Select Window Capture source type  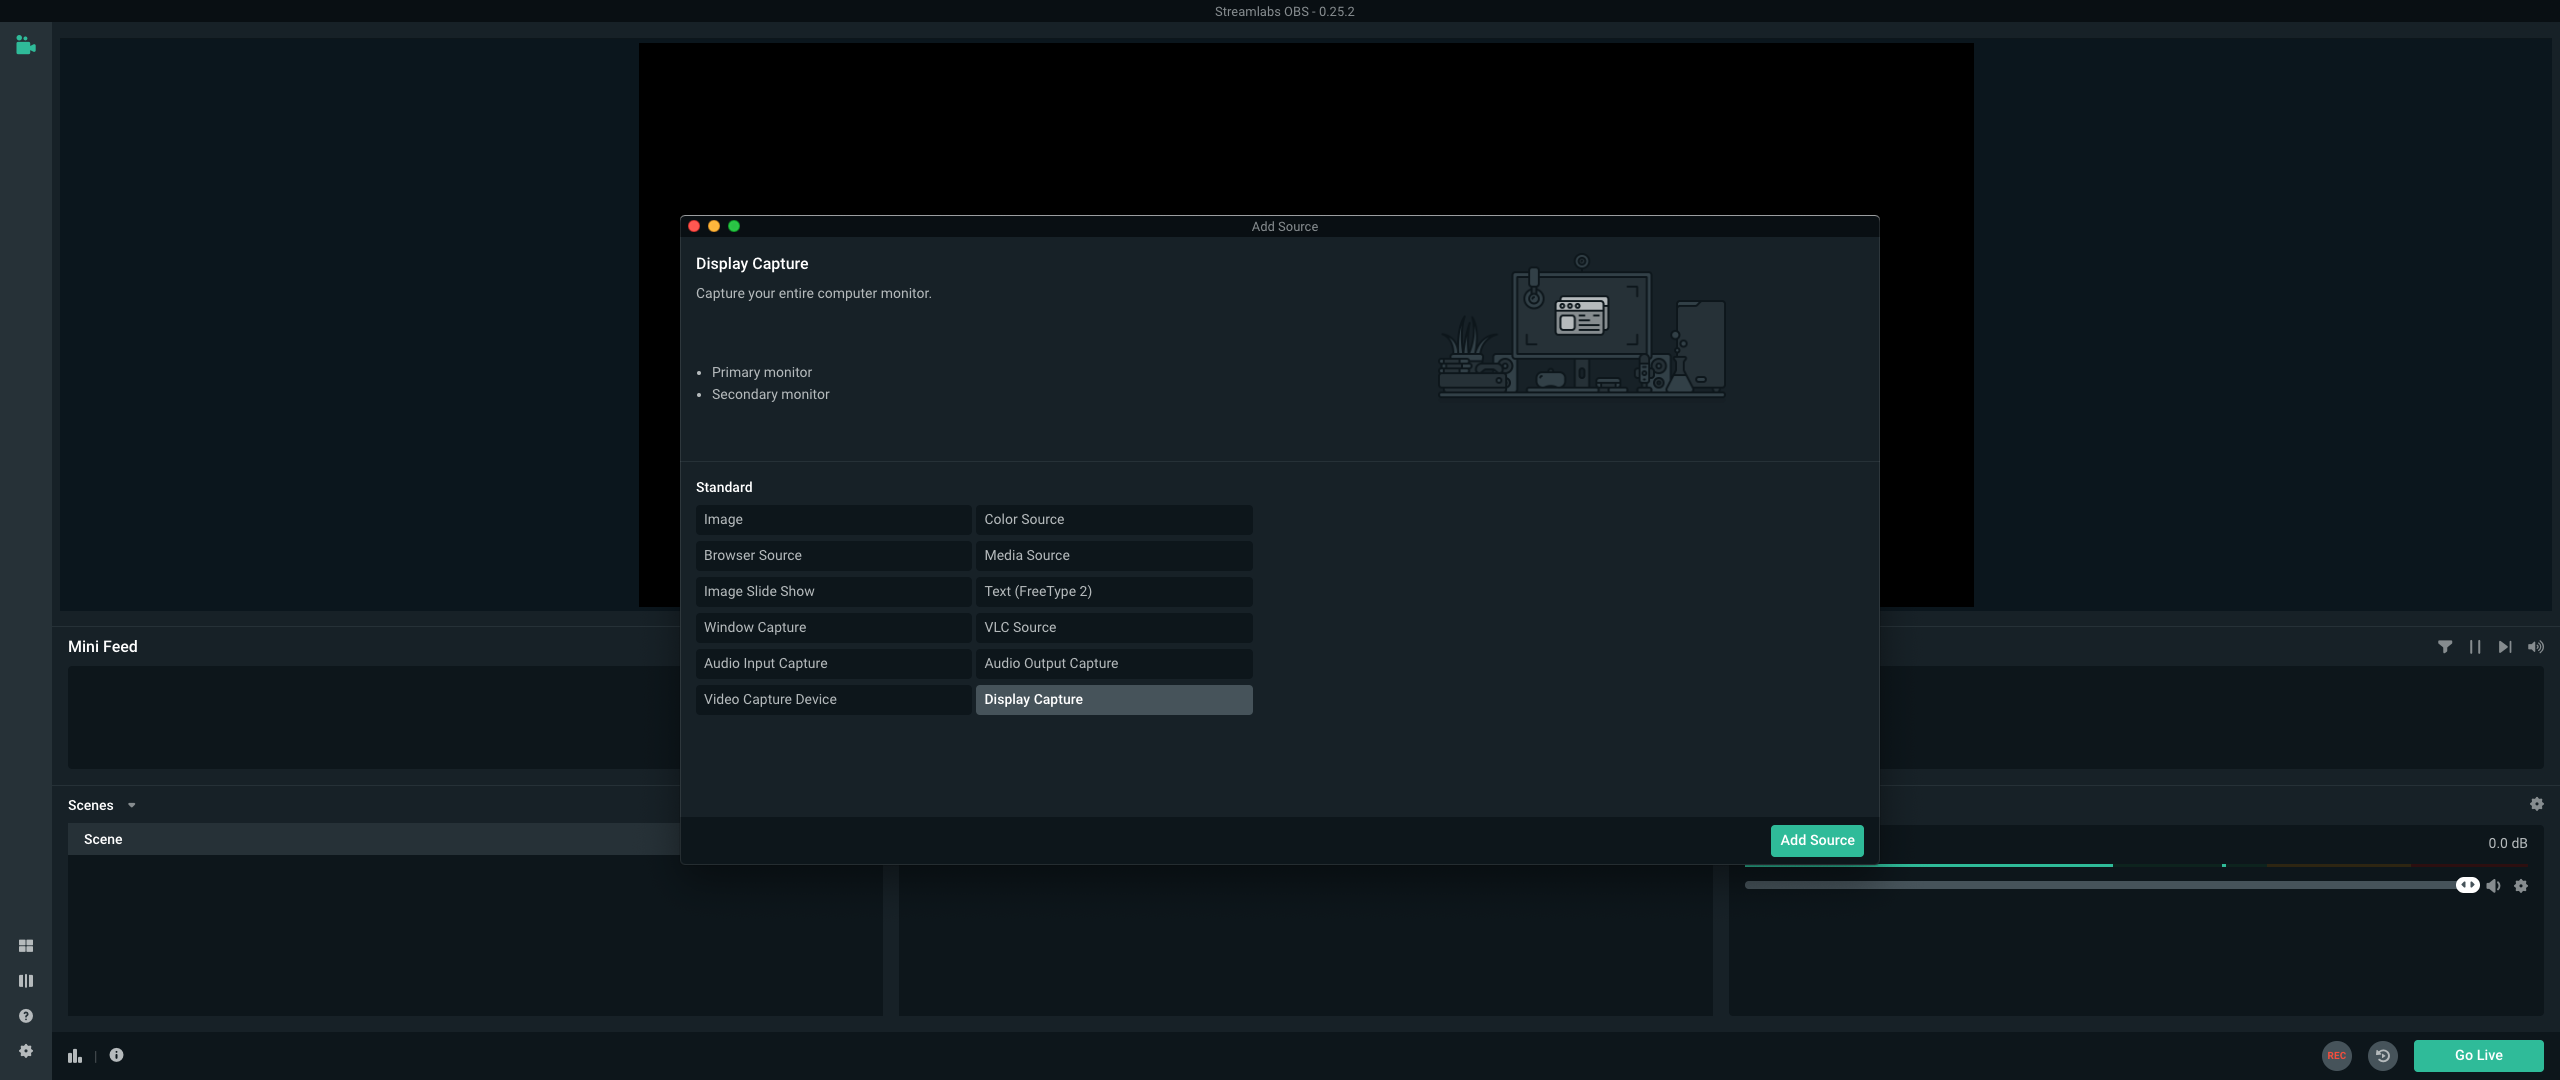pyautogui.click(x=833, y=628)
